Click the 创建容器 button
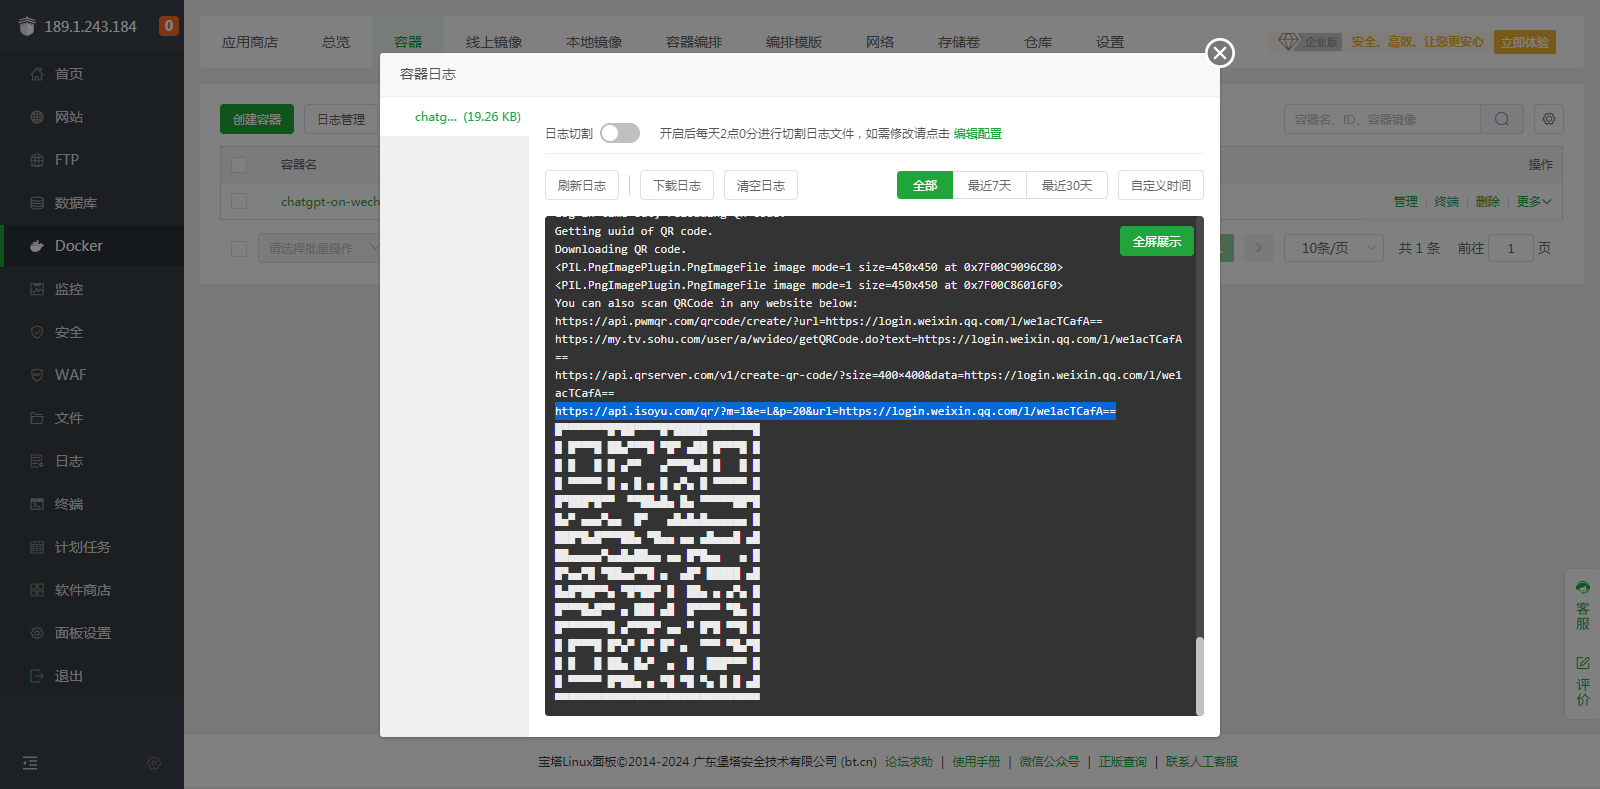The image size is (1600, 789). tap(257, 119)
